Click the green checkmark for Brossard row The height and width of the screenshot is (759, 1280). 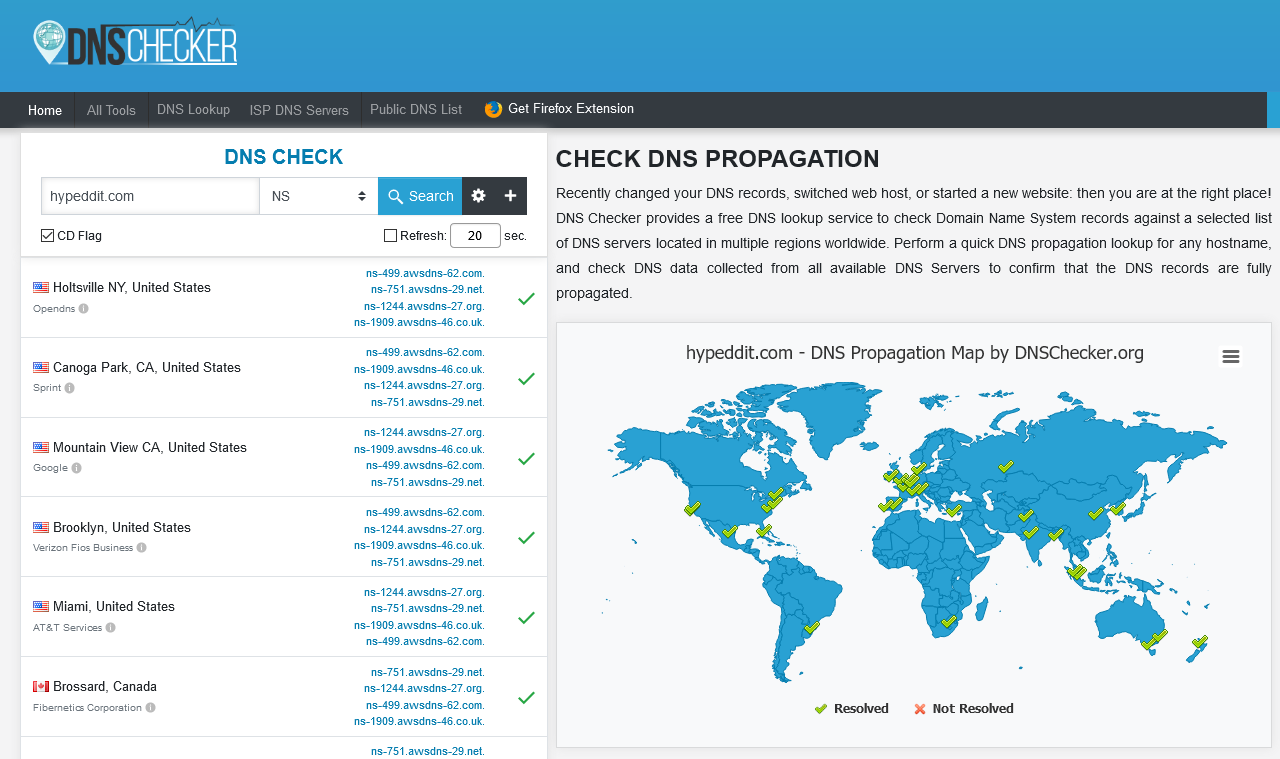click(526, 697)
